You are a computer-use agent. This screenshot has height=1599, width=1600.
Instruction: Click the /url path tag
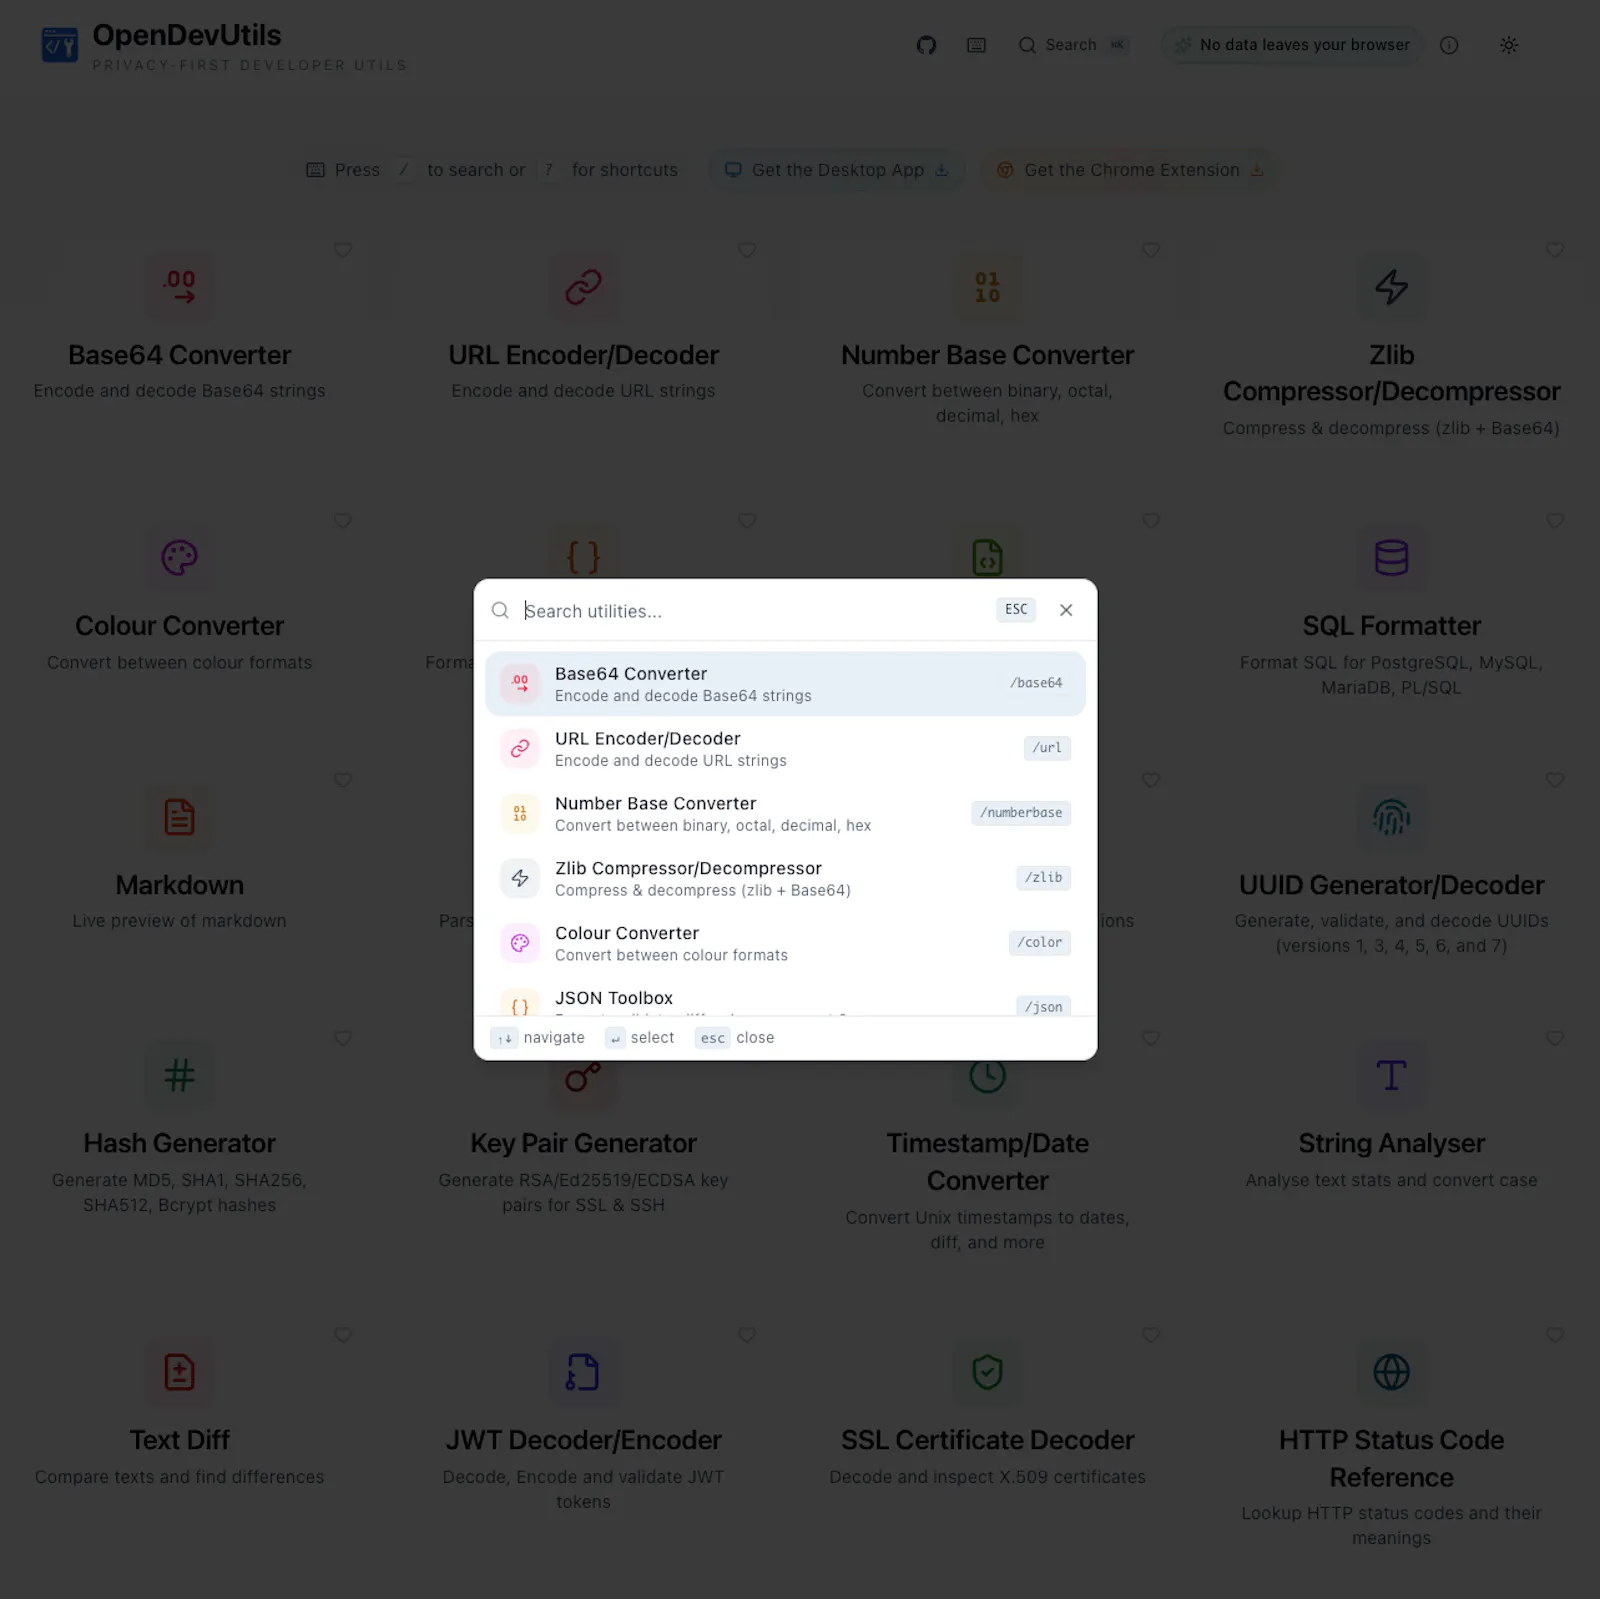[1047, 748]
